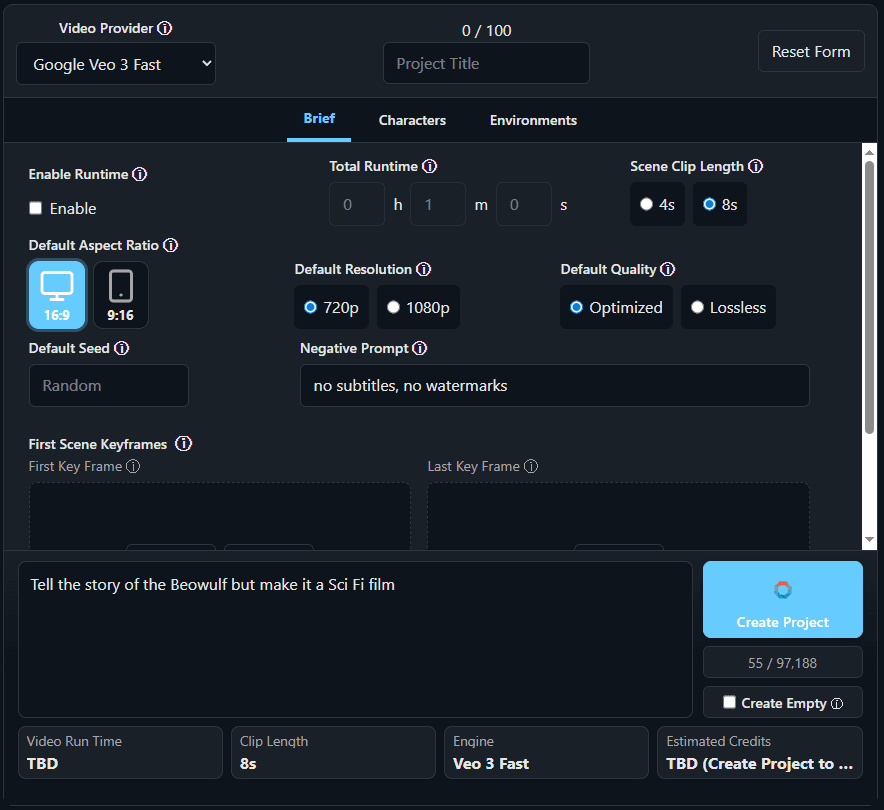Viewport: 884px width, 810px height.
Task: Select the 1080p resolution radio button
Action: click(393, 307)
